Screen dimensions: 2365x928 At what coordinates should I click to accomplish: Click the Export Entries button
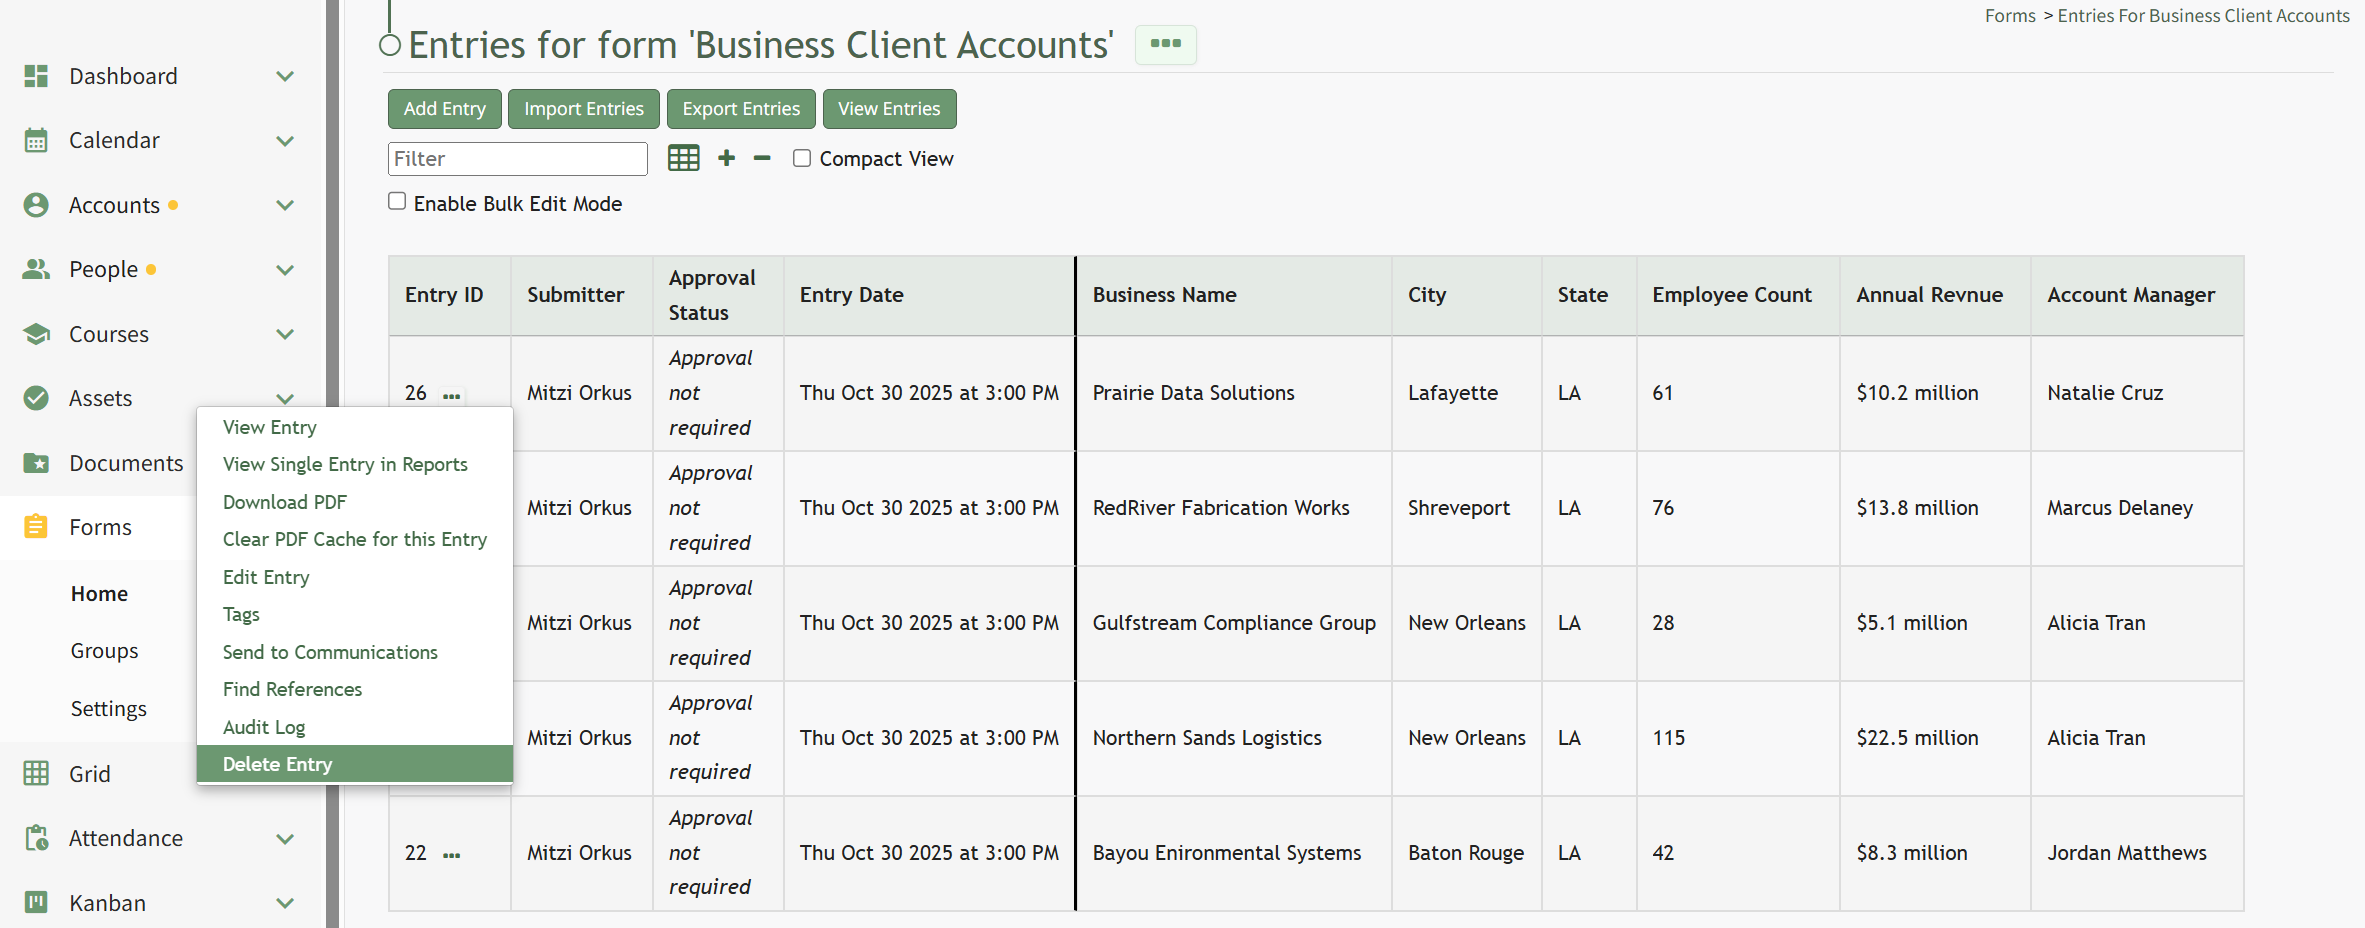(x=741, y=109)
